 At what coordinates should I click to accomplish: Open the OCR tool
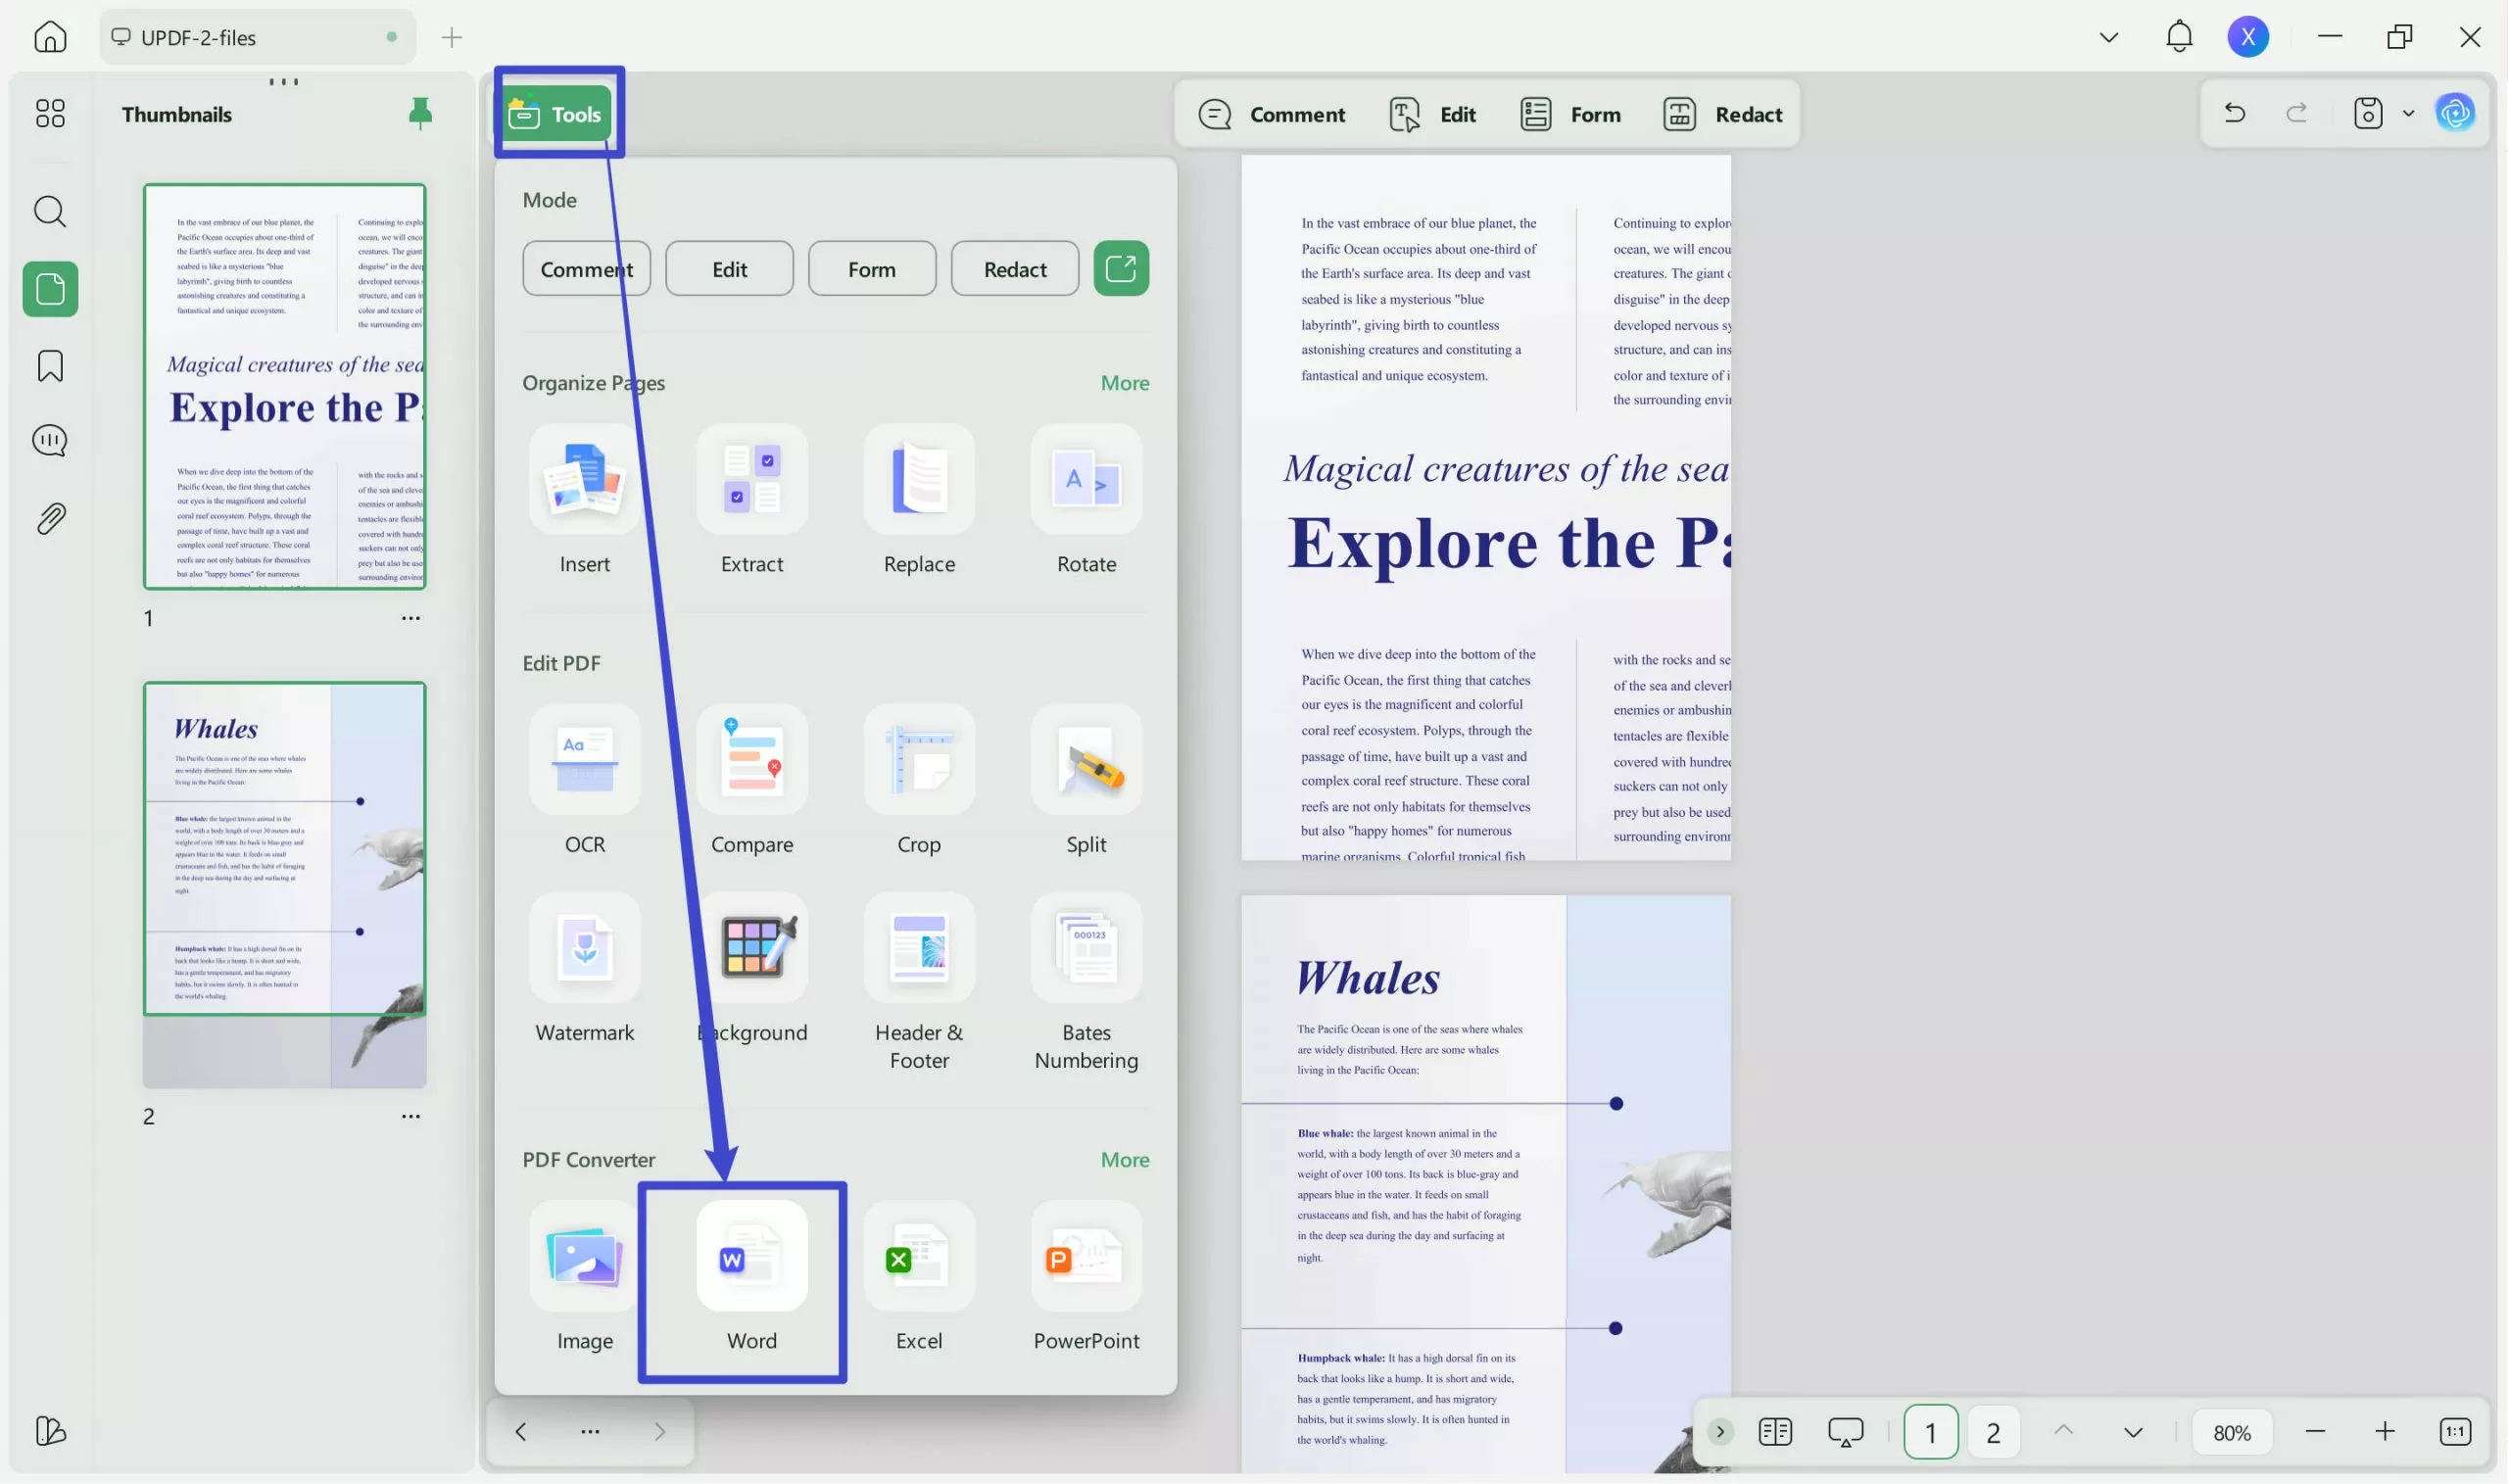pyautogui.click(x=584, y=759)
